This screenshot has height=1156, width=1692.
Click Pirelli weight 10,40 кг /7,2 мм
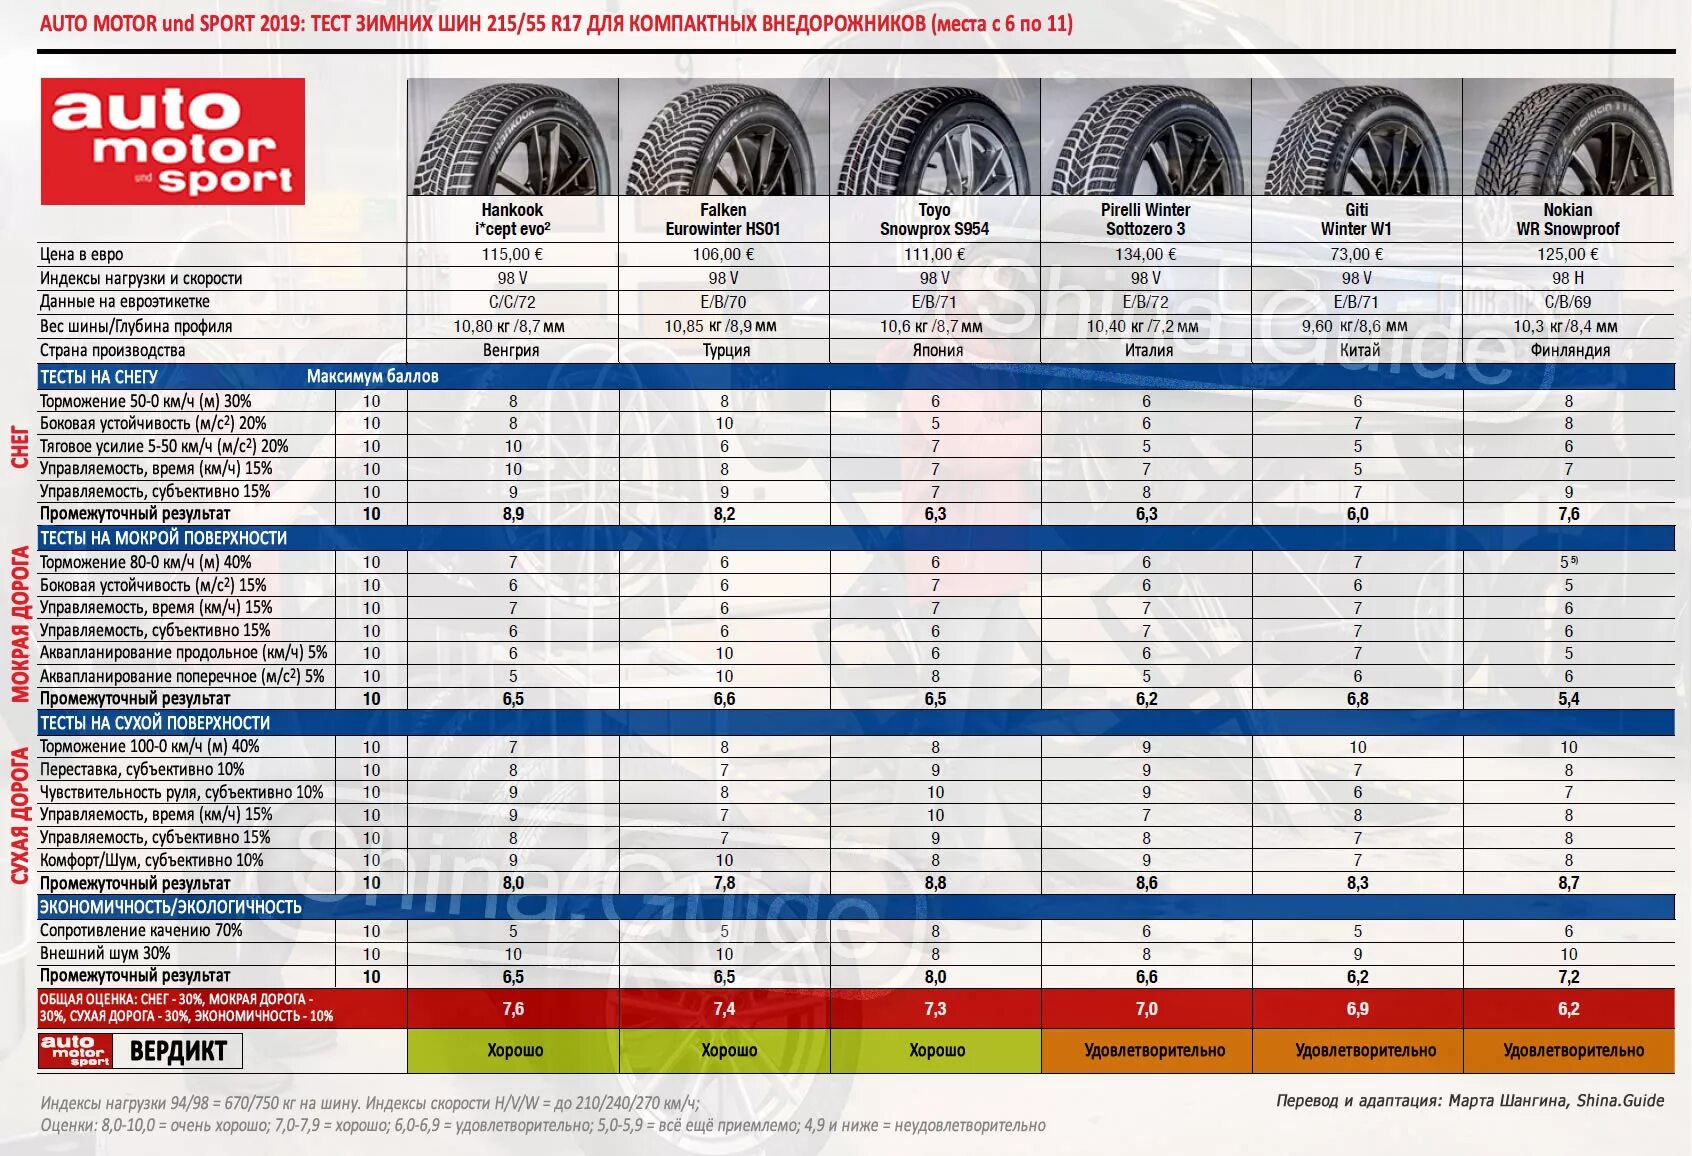tap(1143, 326)
